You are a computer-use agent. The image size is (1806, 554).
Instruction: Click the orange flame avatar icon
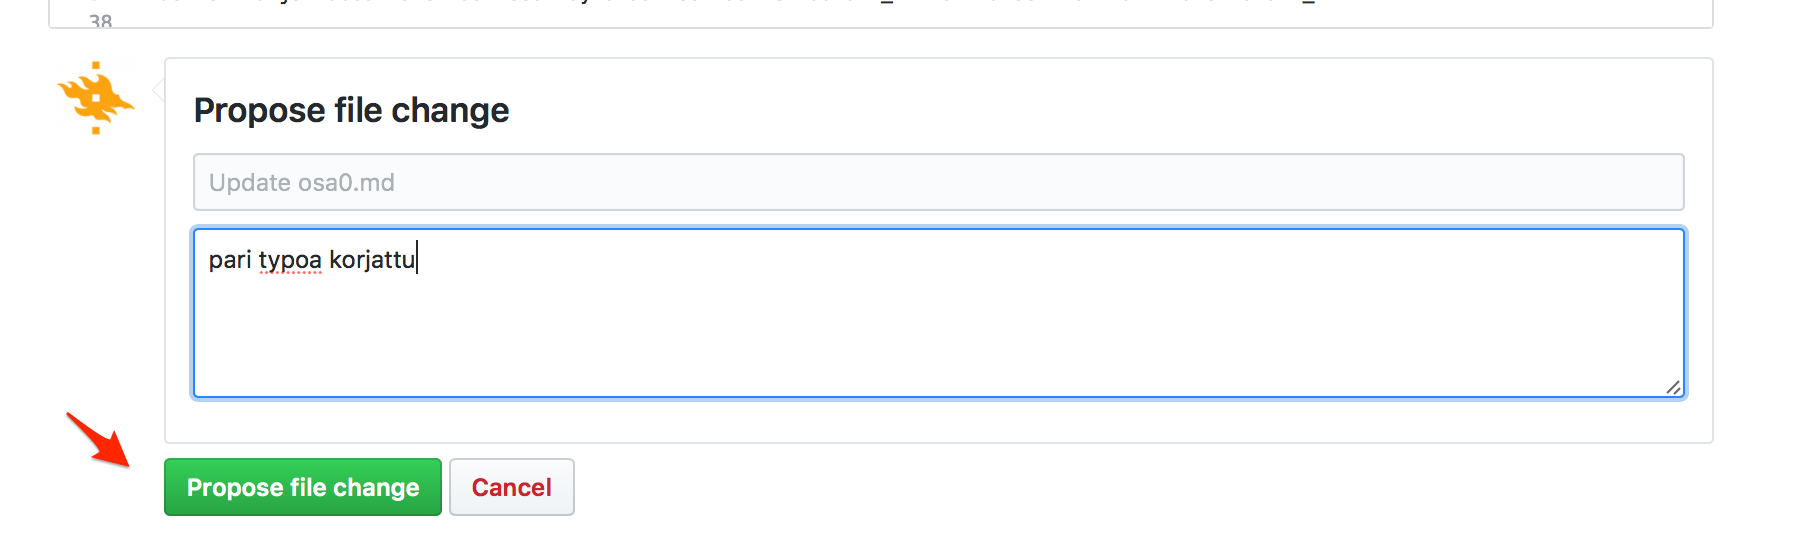click(x=95, y=98)
